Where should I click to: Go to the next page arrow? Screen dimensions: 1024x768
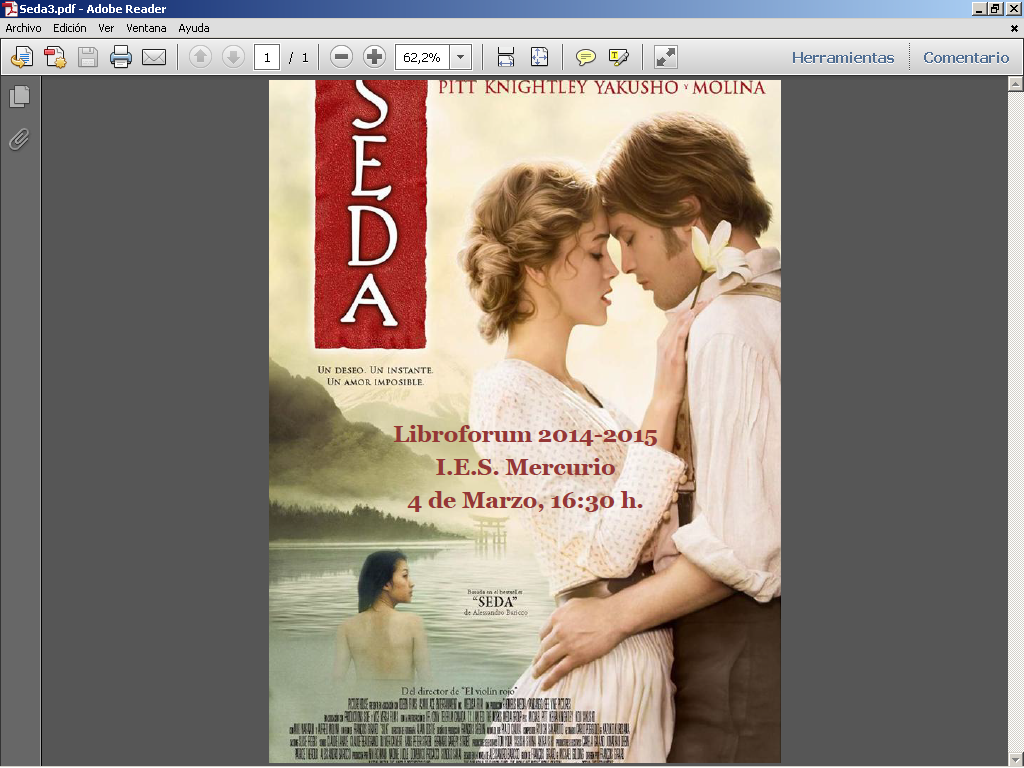click(233, 57)
